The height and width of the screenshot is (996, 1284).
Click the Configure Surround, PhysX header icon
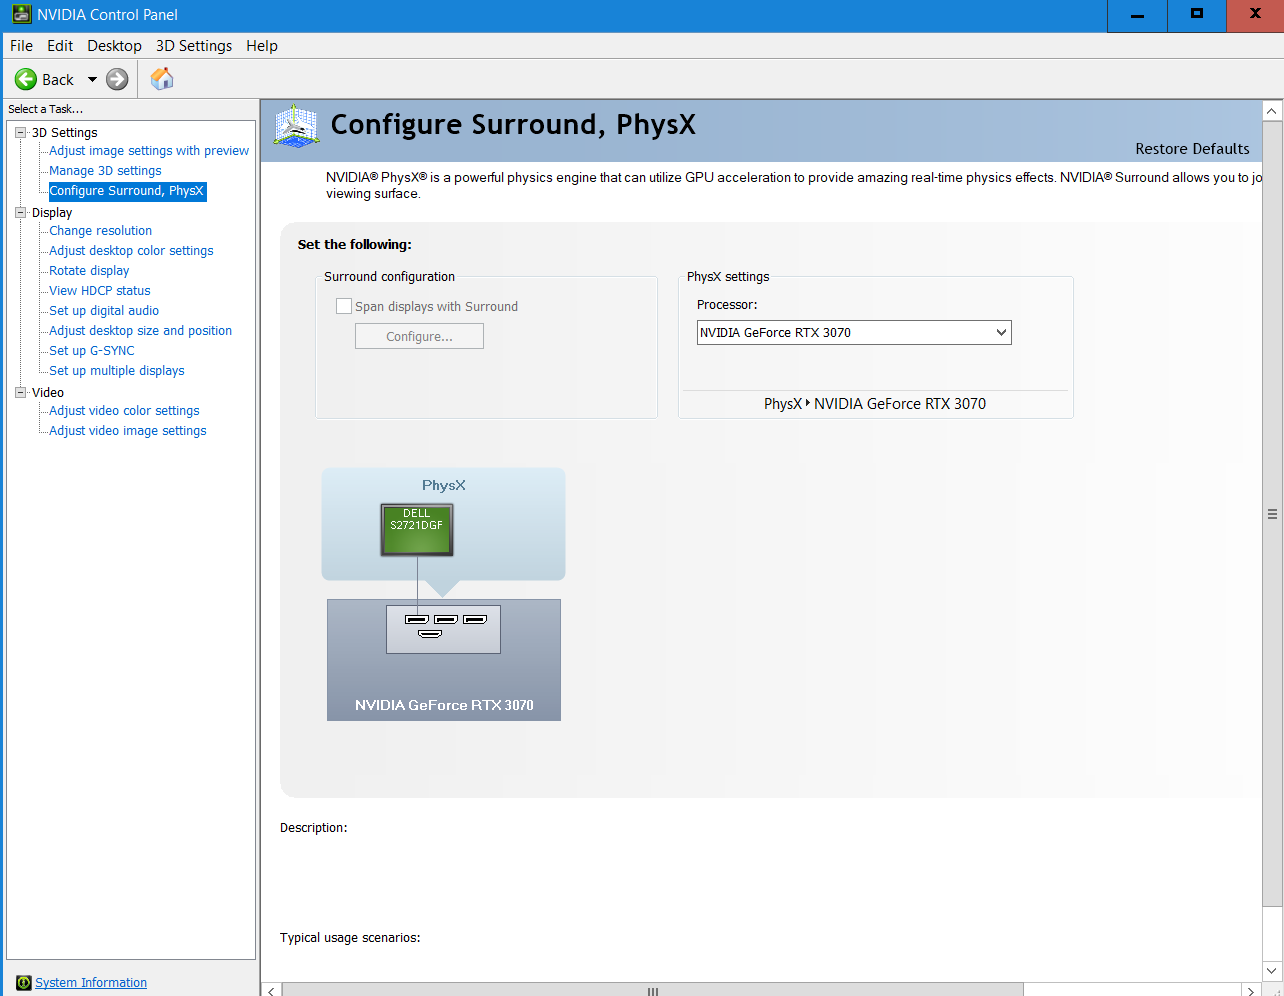point(296,127)
